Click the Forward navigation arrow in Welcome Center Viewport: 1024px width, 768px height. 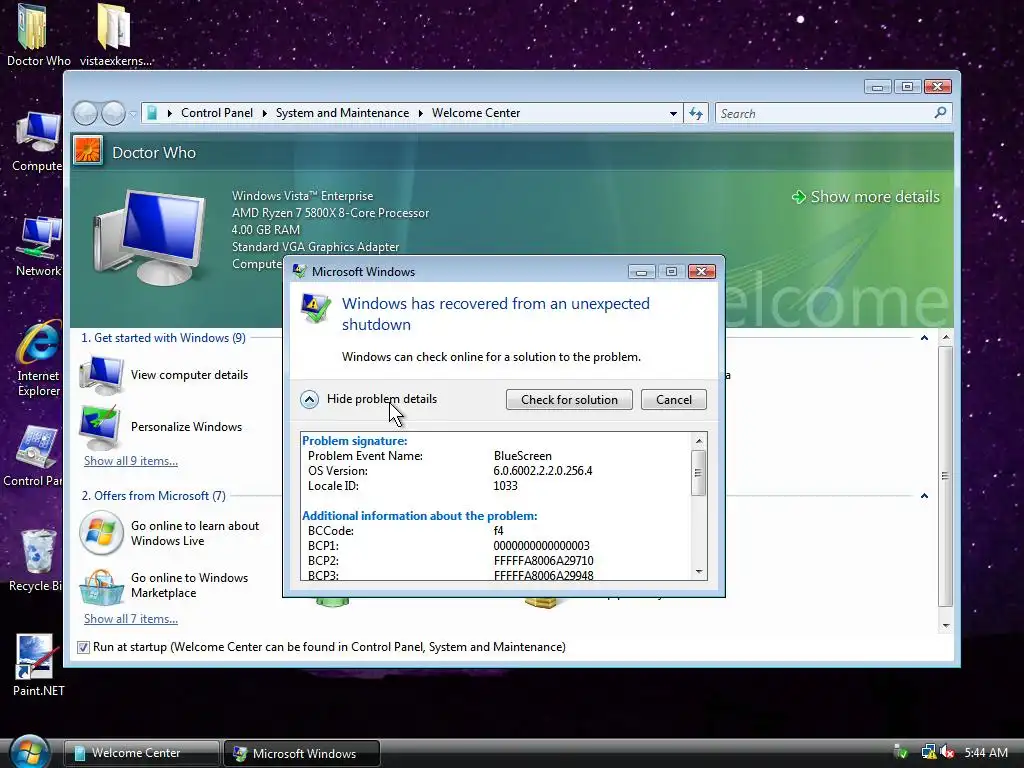pos(113,114)
